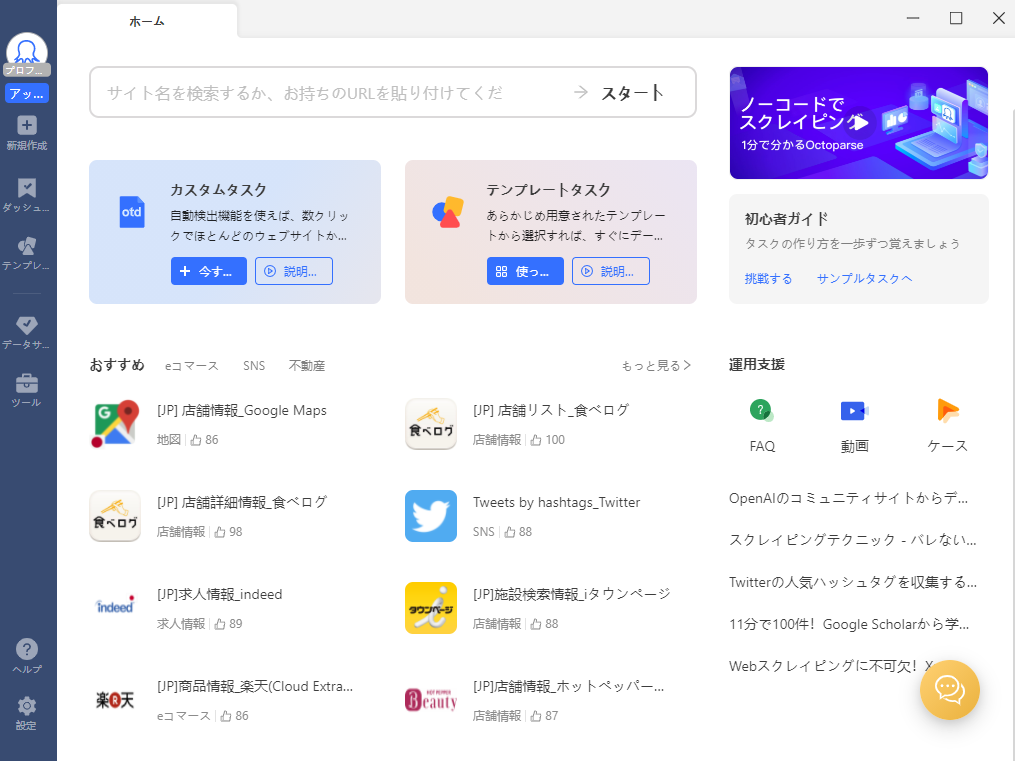Open [JP]求人情報_indeed template
The image size is (1015, 761).
pyautogui.click(x=219, y=594)
